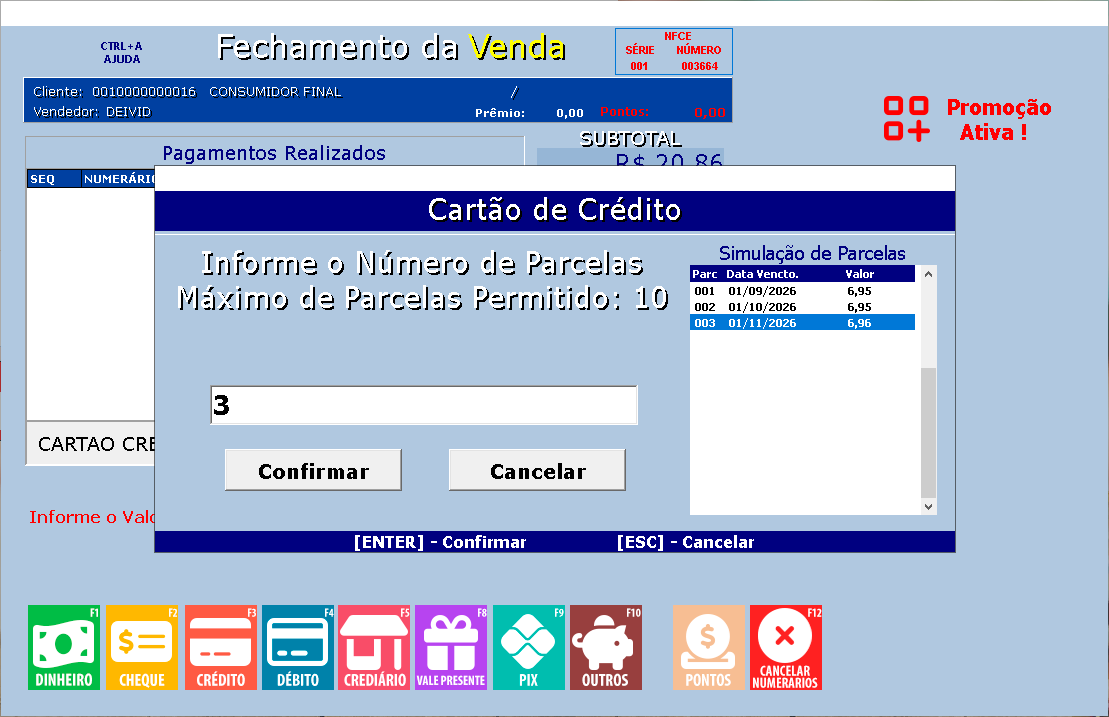Select the Outros piggy bank icon

pyautogui.click(x=605, y=647)
